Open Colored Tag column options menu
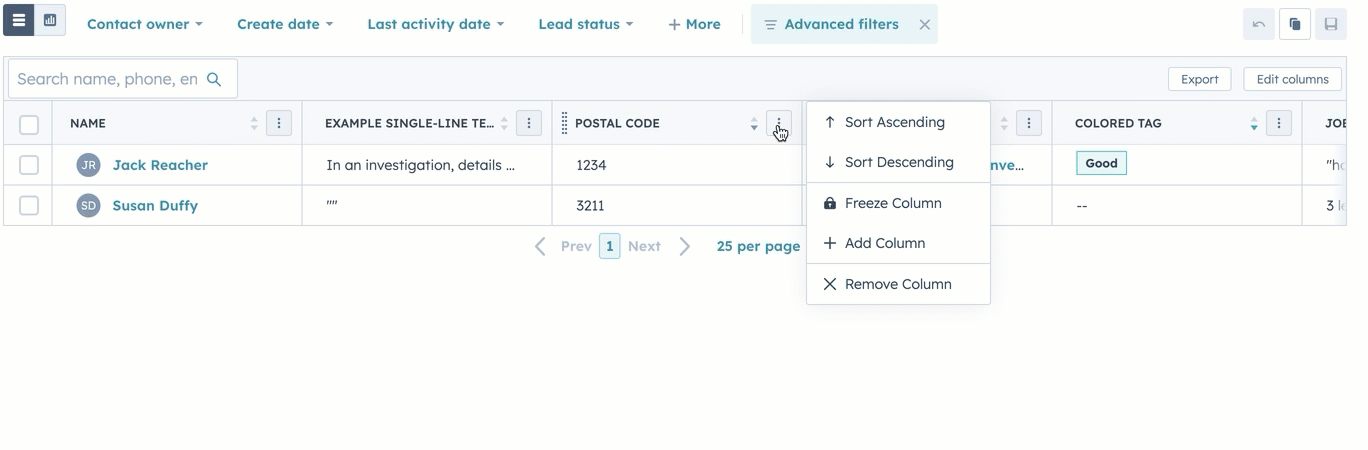Viewport: 1368px width, 450px height. (x=1278, y=123)
